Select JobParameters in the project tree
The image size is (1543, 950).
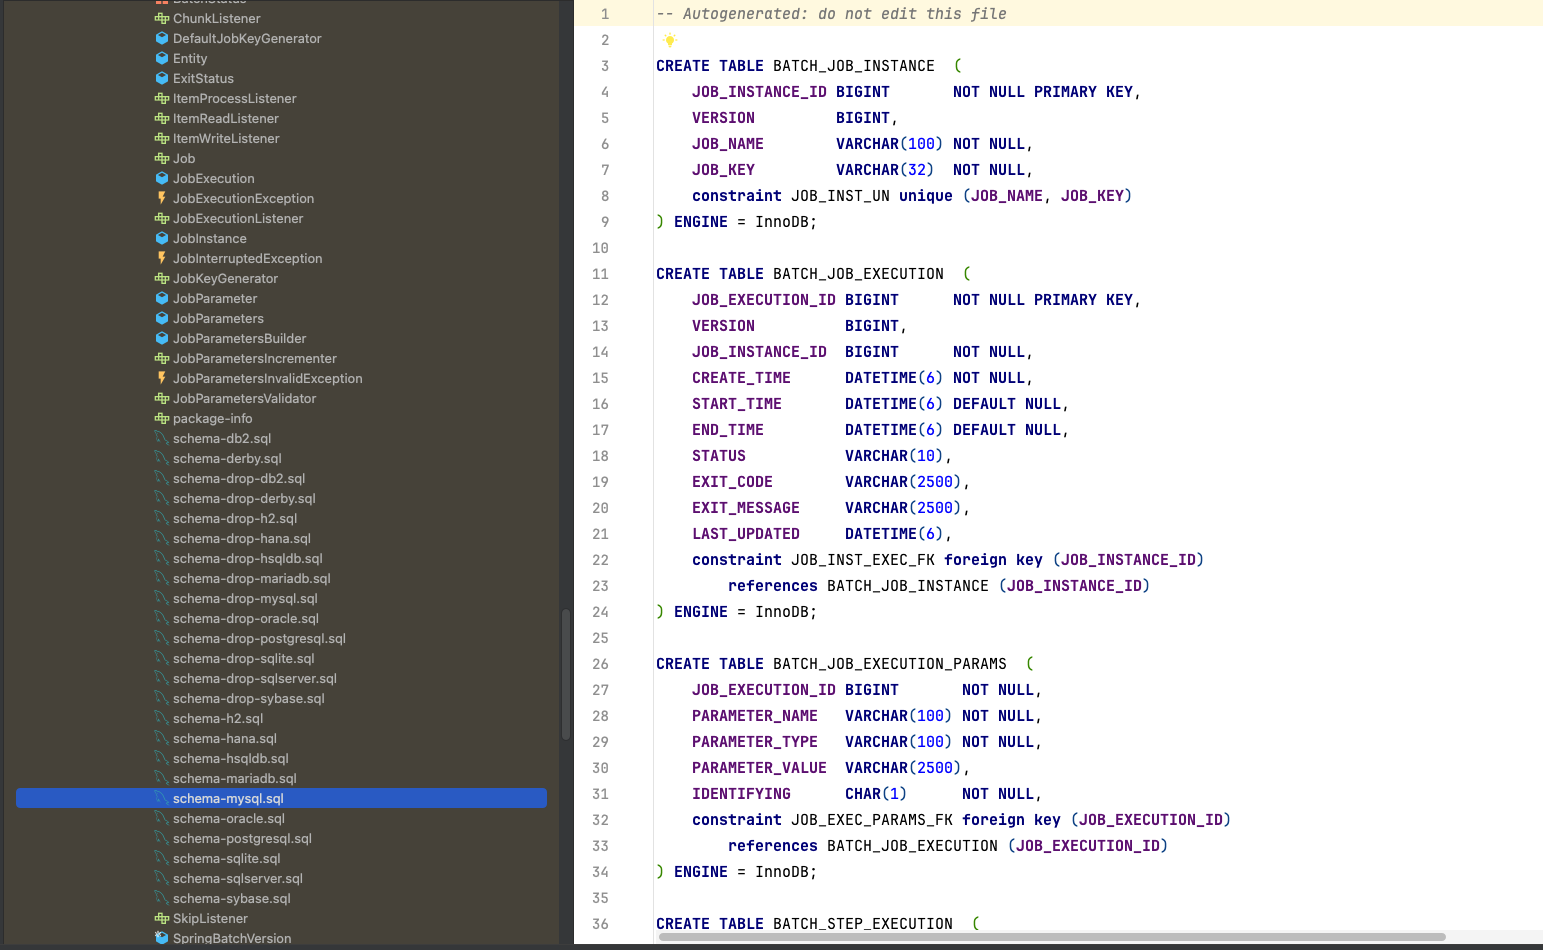(x=218, y=318)
